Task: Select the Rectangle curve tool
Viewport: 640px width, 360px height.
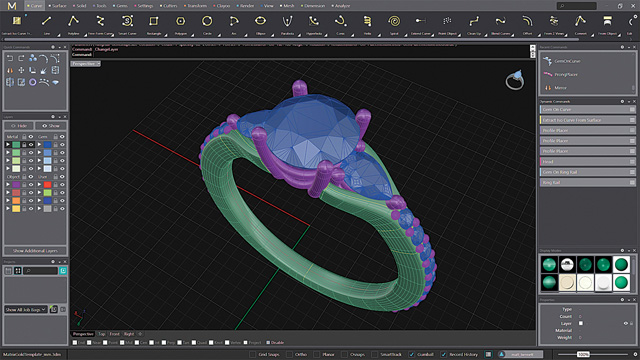Action: click(153, 21)
